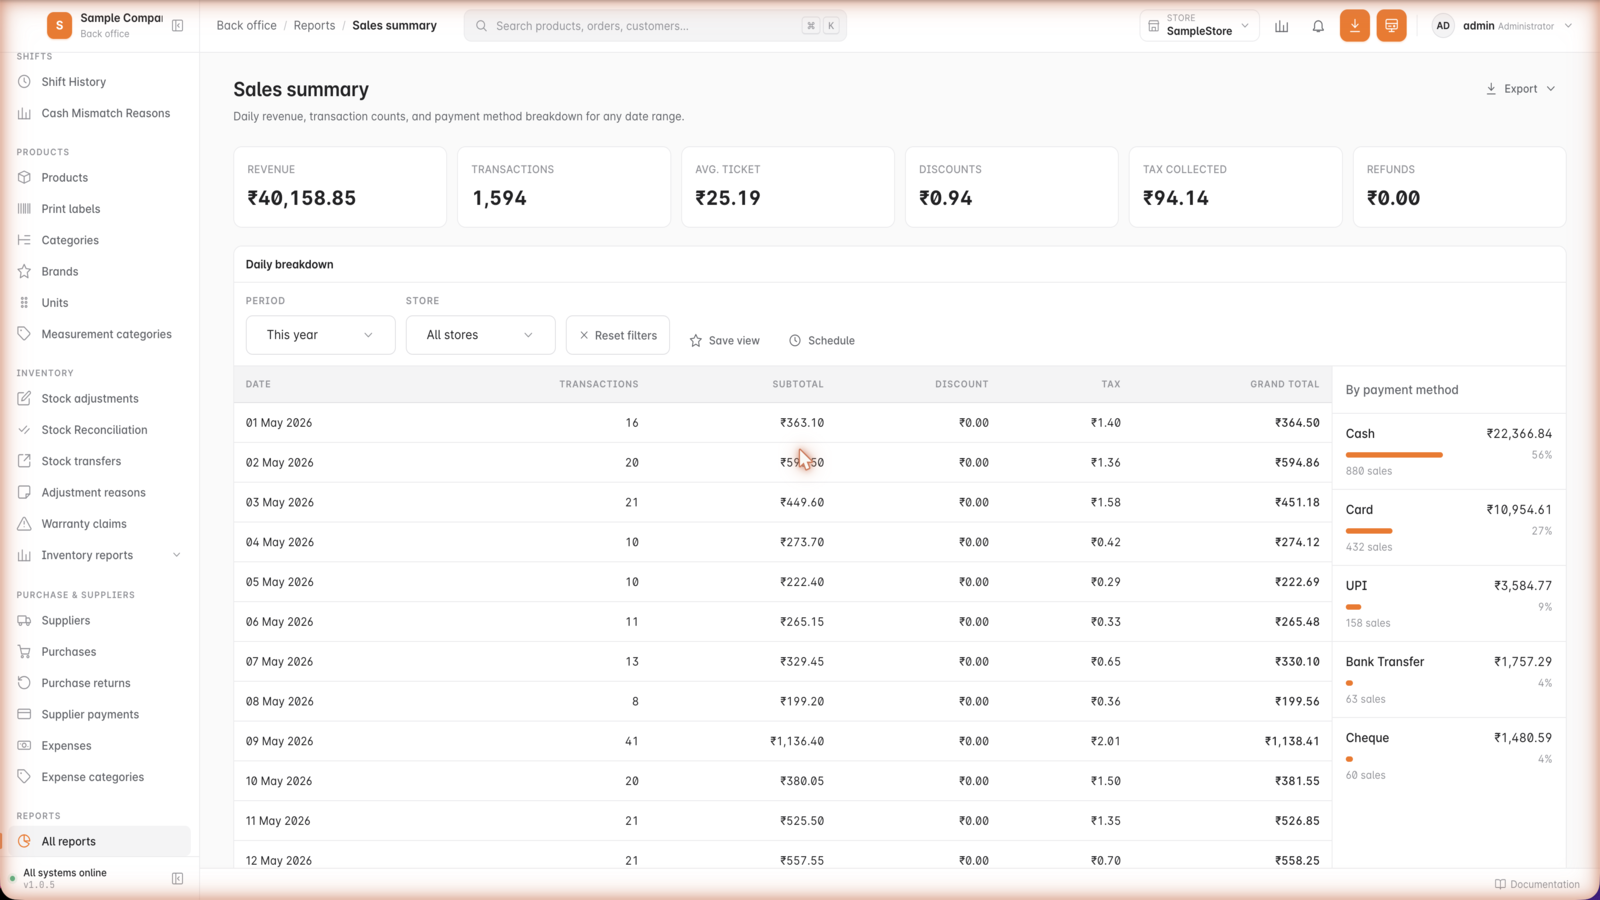
Task: Click the Warranty claims warning icon
Action: pyautogui.click(x=24, y=524)
